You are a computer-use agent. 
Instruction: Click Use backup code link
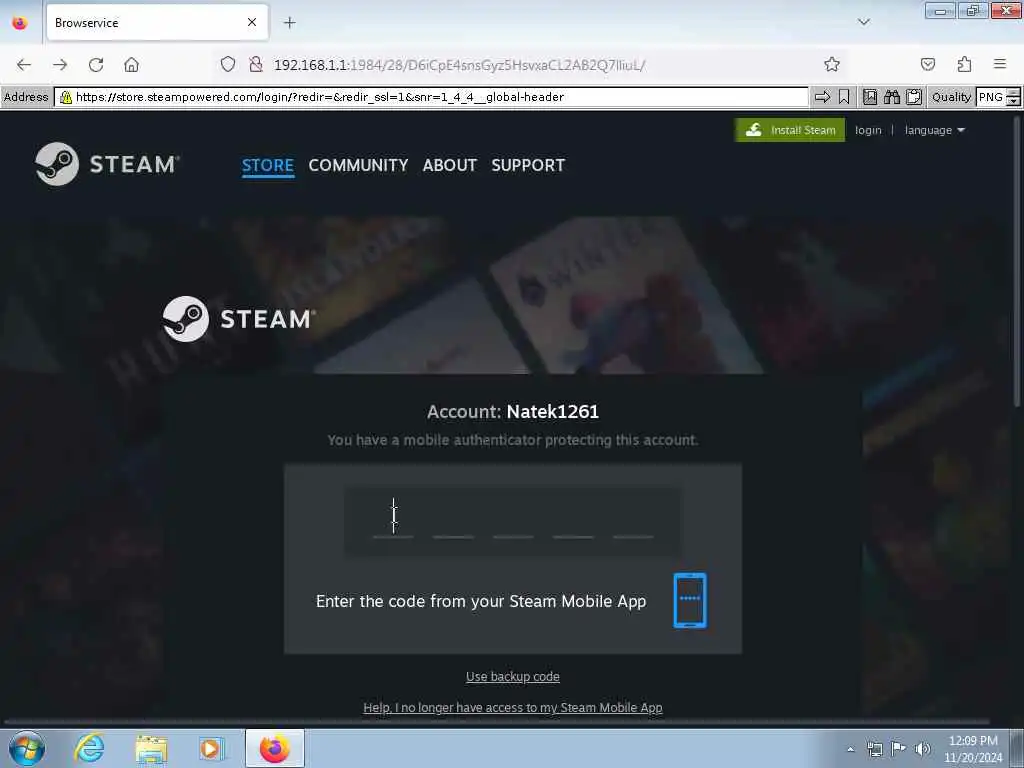pyautogui.click(x=513, y=677)
